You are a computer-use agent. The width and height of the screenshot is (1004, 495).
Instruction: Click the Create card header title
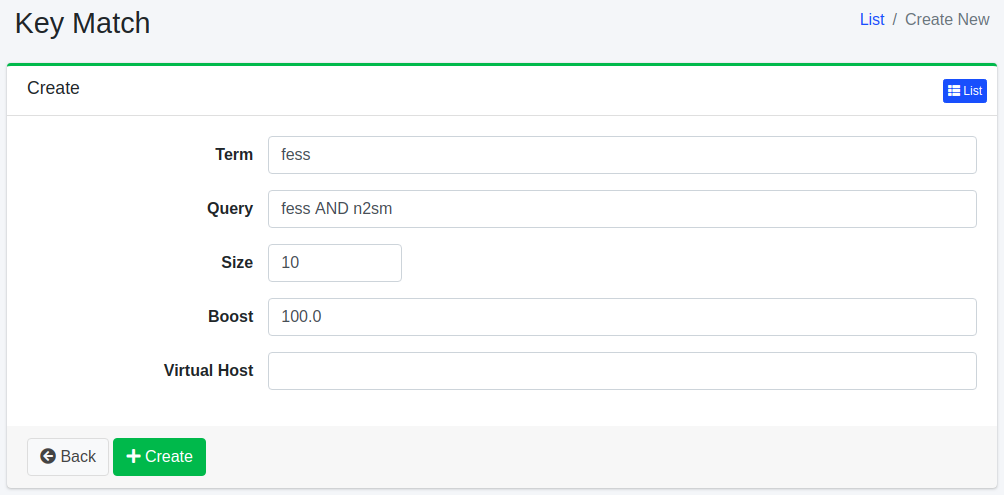[53, 88]
